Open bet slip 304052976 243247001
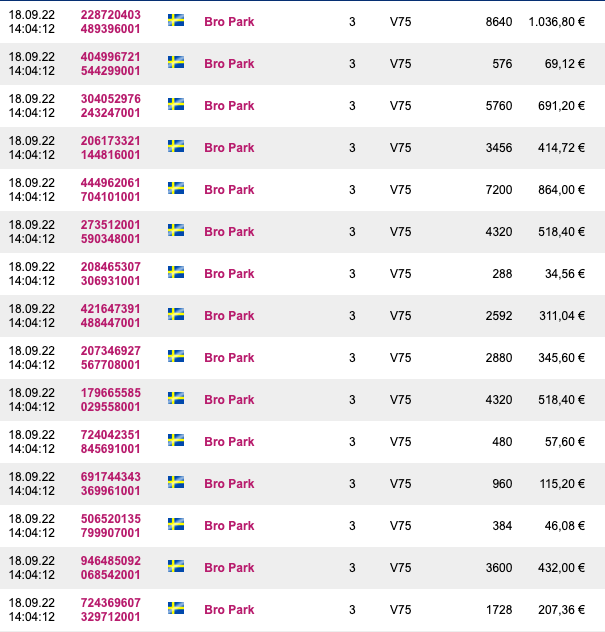Screen dimensions: 605x632 pos(110,106)
